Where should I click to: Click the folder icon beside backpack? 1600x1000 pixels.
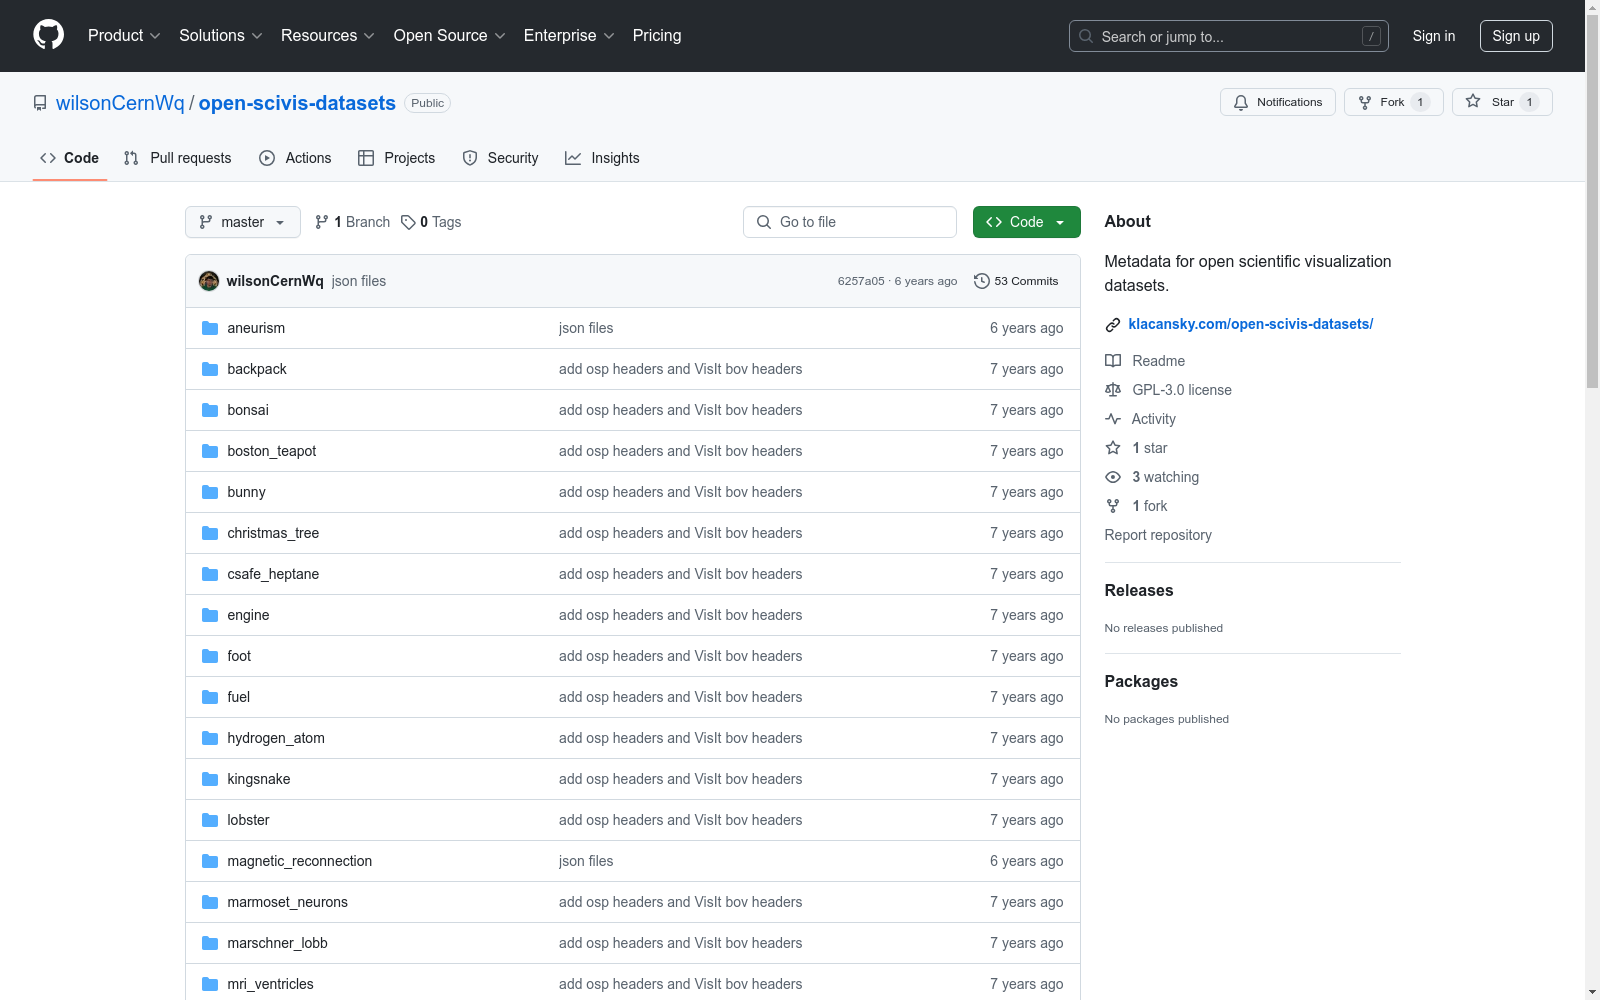click(x=210, y=369)
